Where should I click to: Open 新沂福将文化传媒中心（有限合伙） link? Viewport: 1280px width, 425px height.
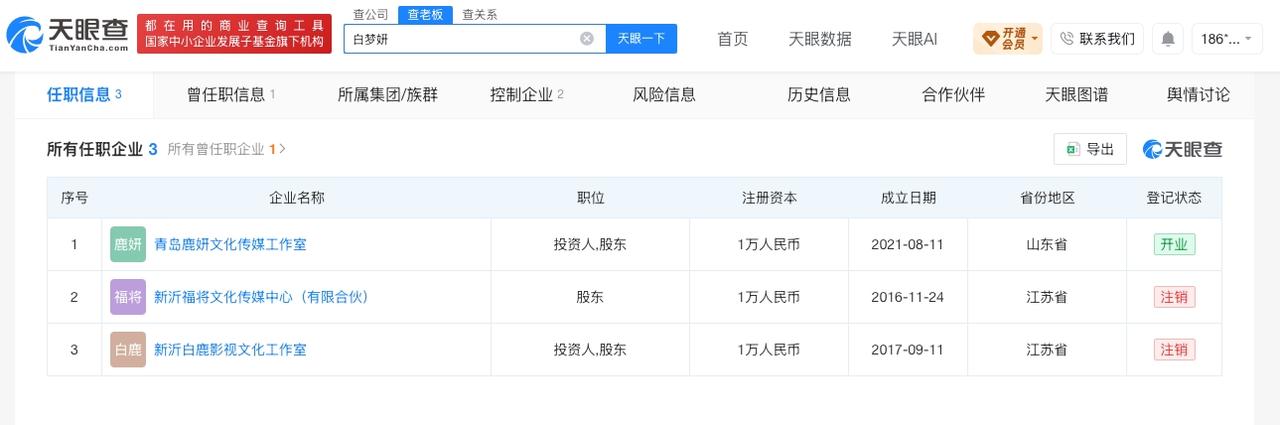point(262,297)
